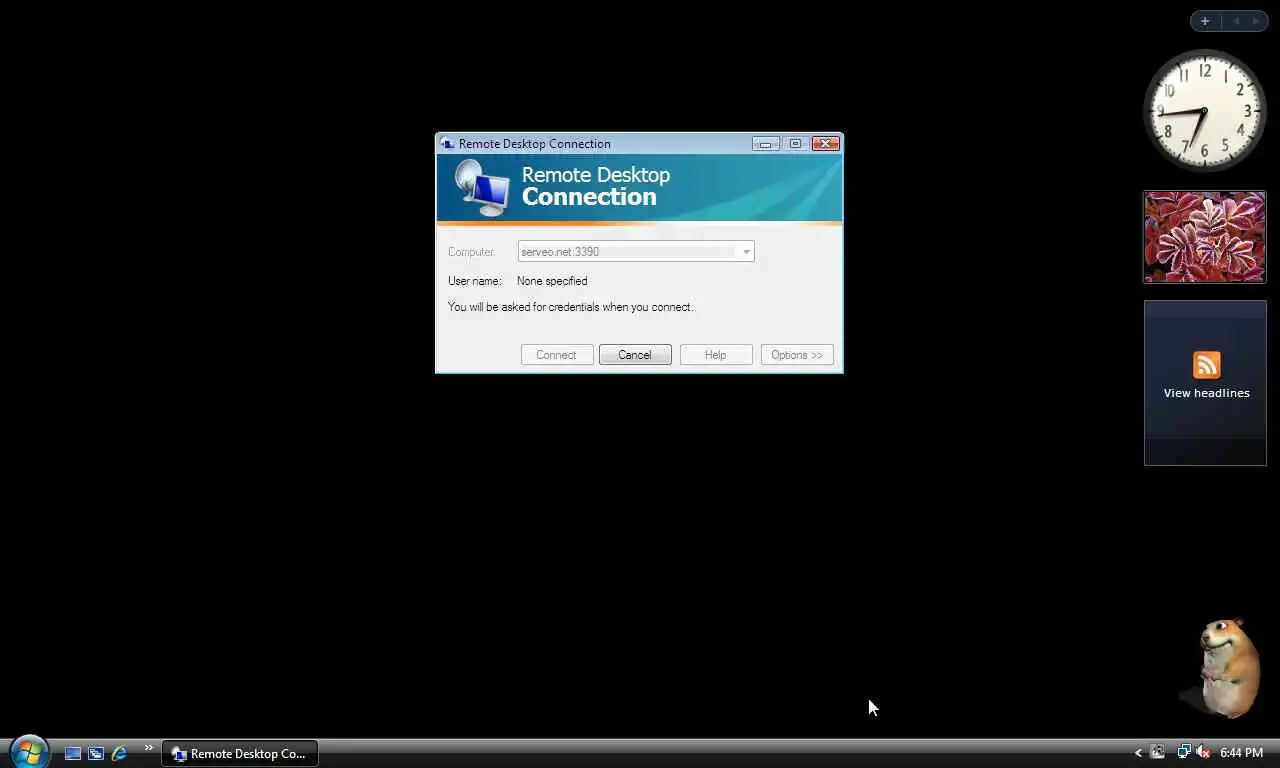Open the Windows Start orb
1280x768 pixels.
coord(29,751)
